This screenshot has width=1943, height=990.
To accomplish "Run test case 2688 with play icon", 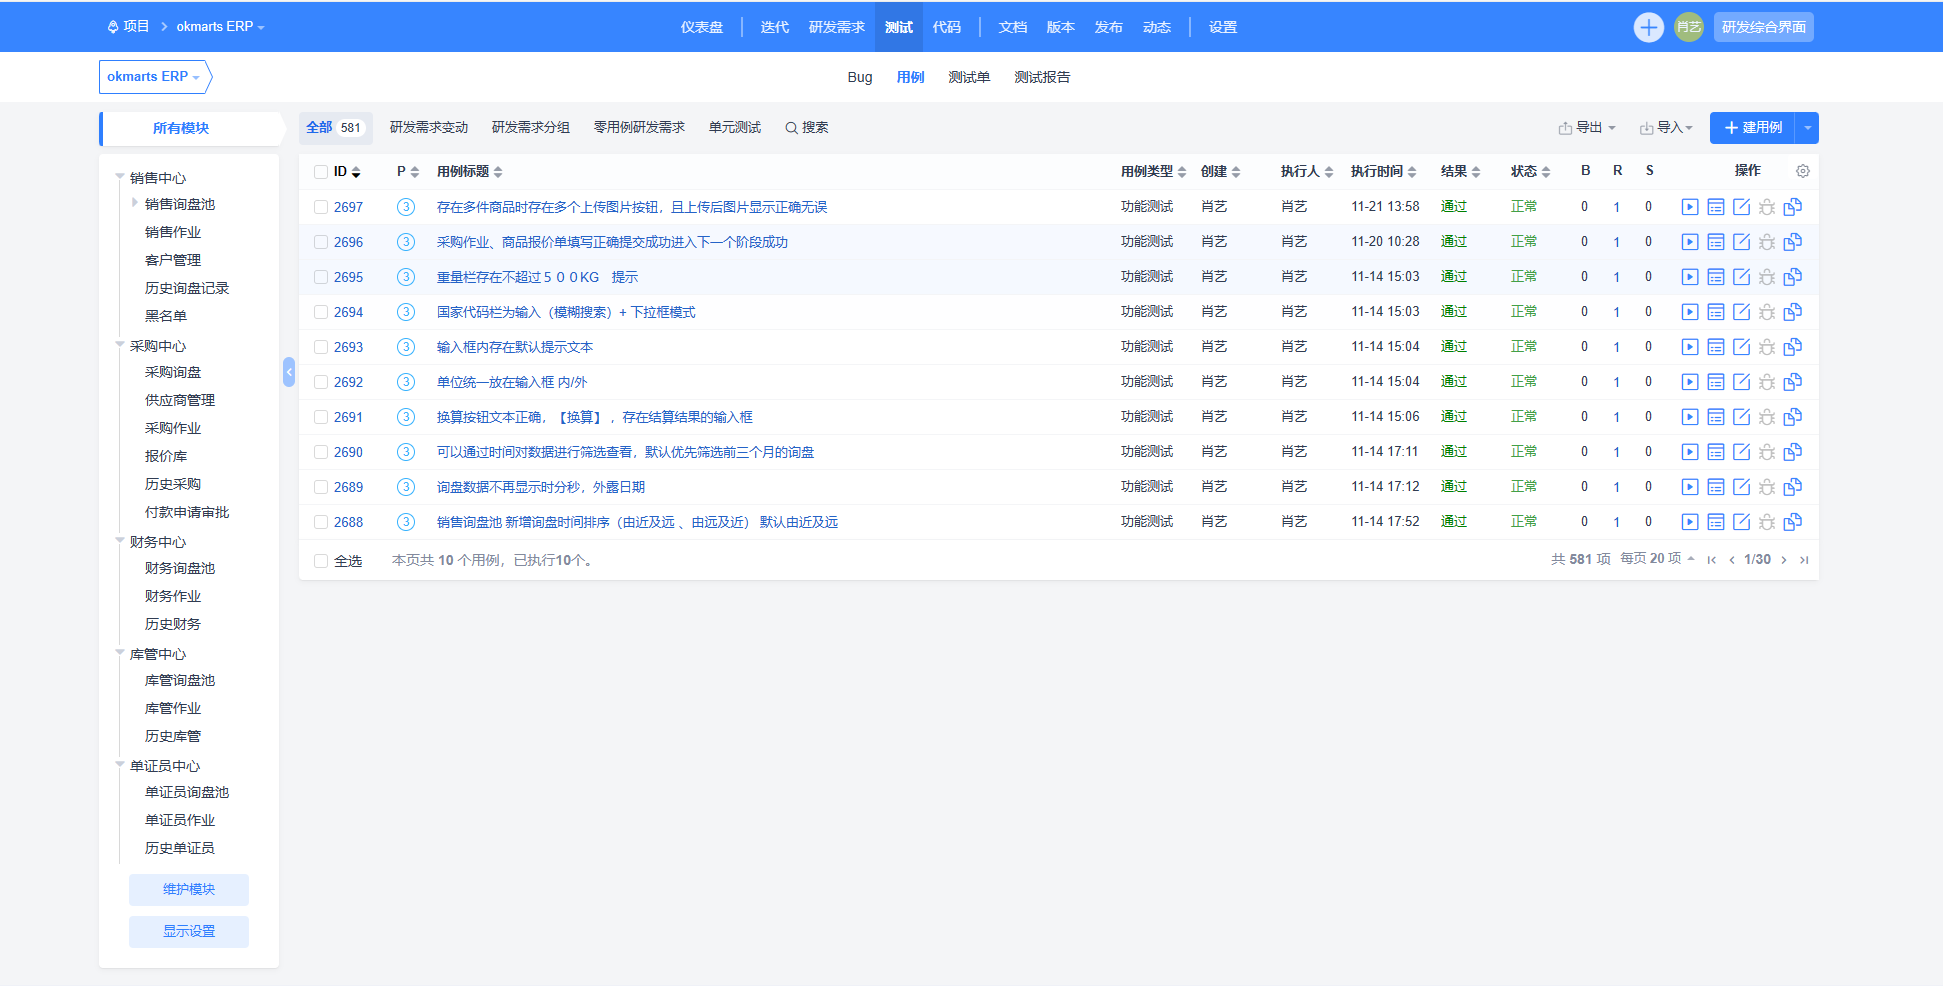I will pos(1690,522).
